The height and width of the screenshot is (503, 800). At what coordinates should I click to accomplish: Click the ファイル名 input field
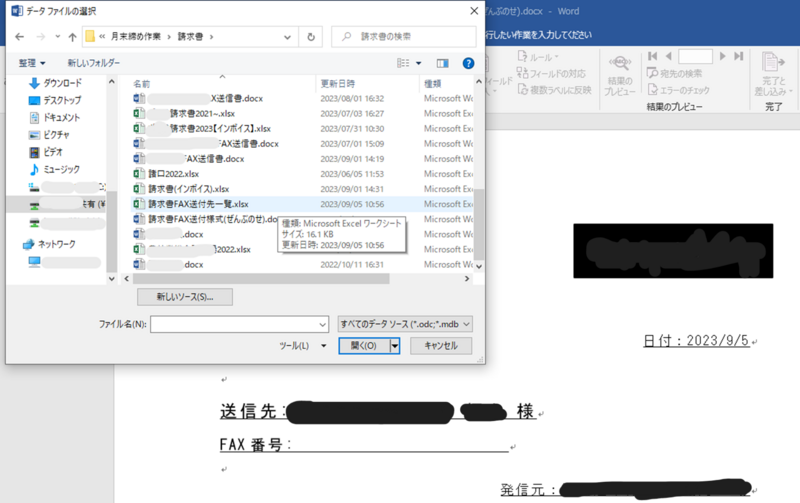pos(234,324)
